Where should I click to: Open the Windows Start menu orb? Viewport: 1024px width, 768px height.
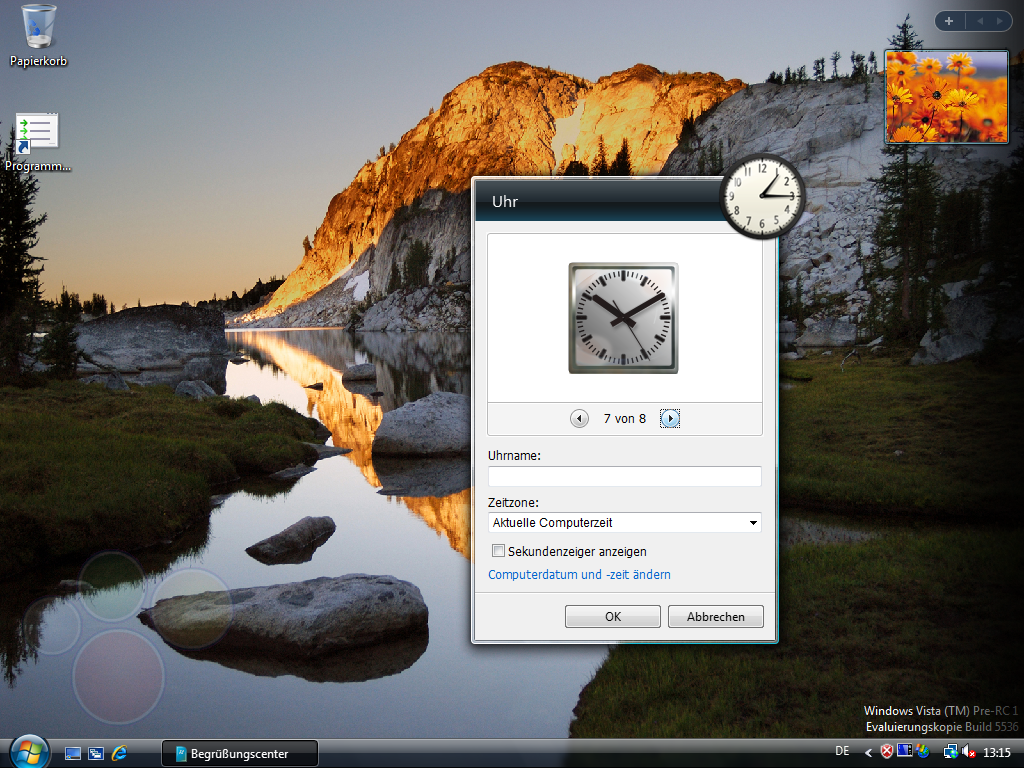[x=29, y=751]
